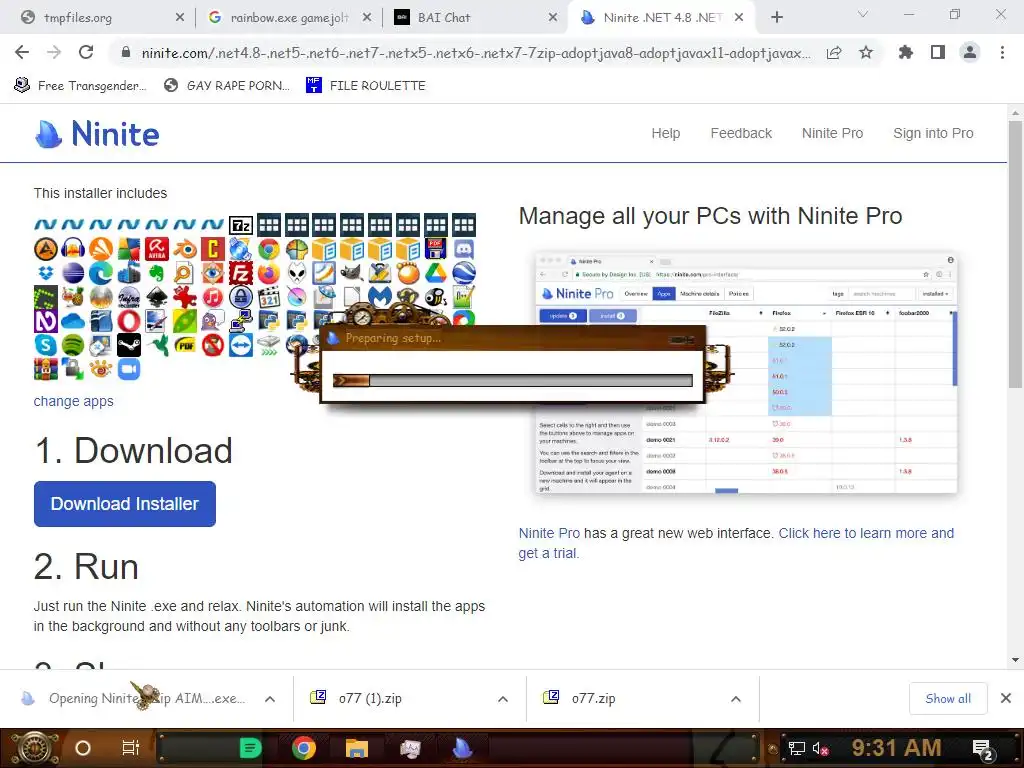Toggle the muted speaker in system tray
The height and width of the screenshot is (768, 1024).
820,748
